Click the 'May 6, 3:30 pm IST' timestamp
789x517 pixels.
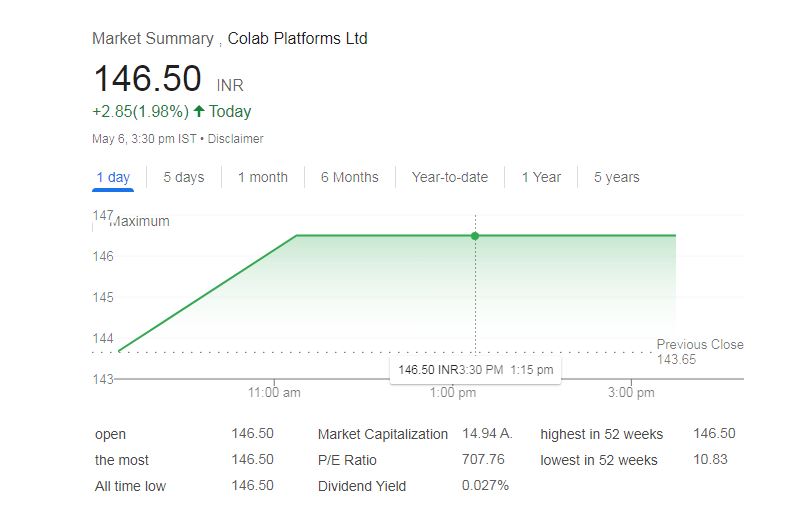pos(144,139)
